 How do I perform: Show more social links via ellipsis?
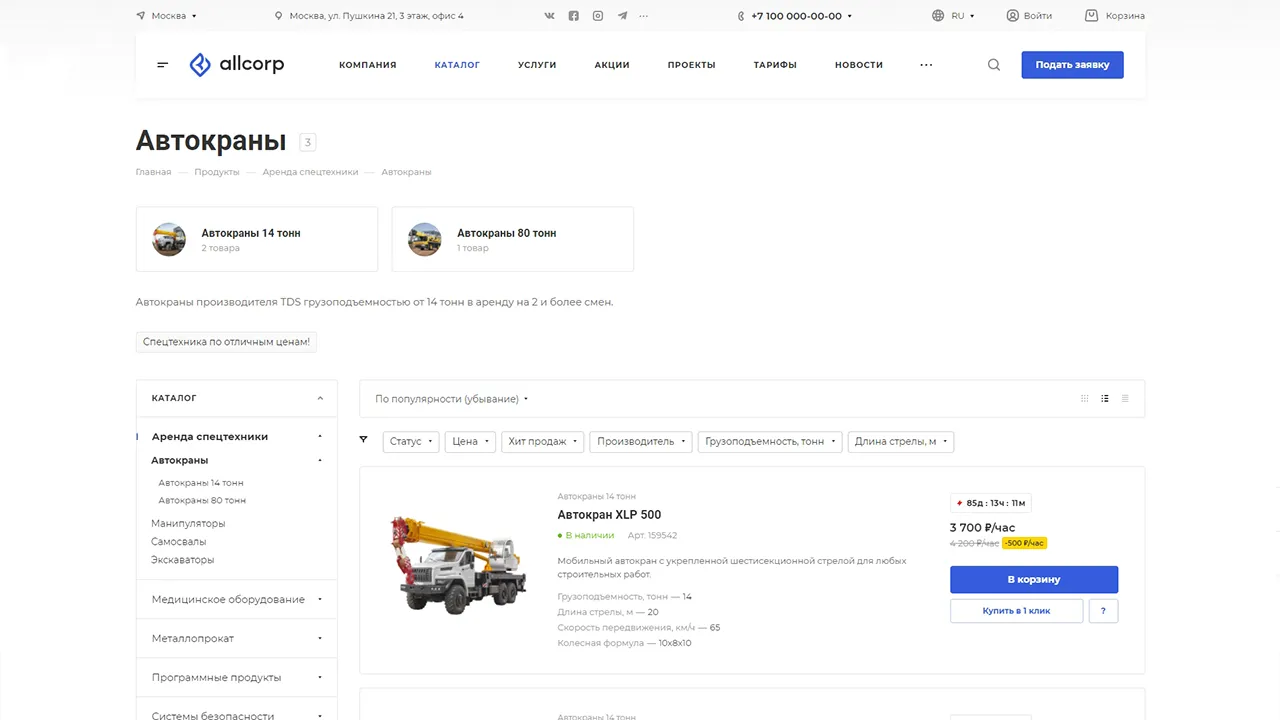point(643,16)
